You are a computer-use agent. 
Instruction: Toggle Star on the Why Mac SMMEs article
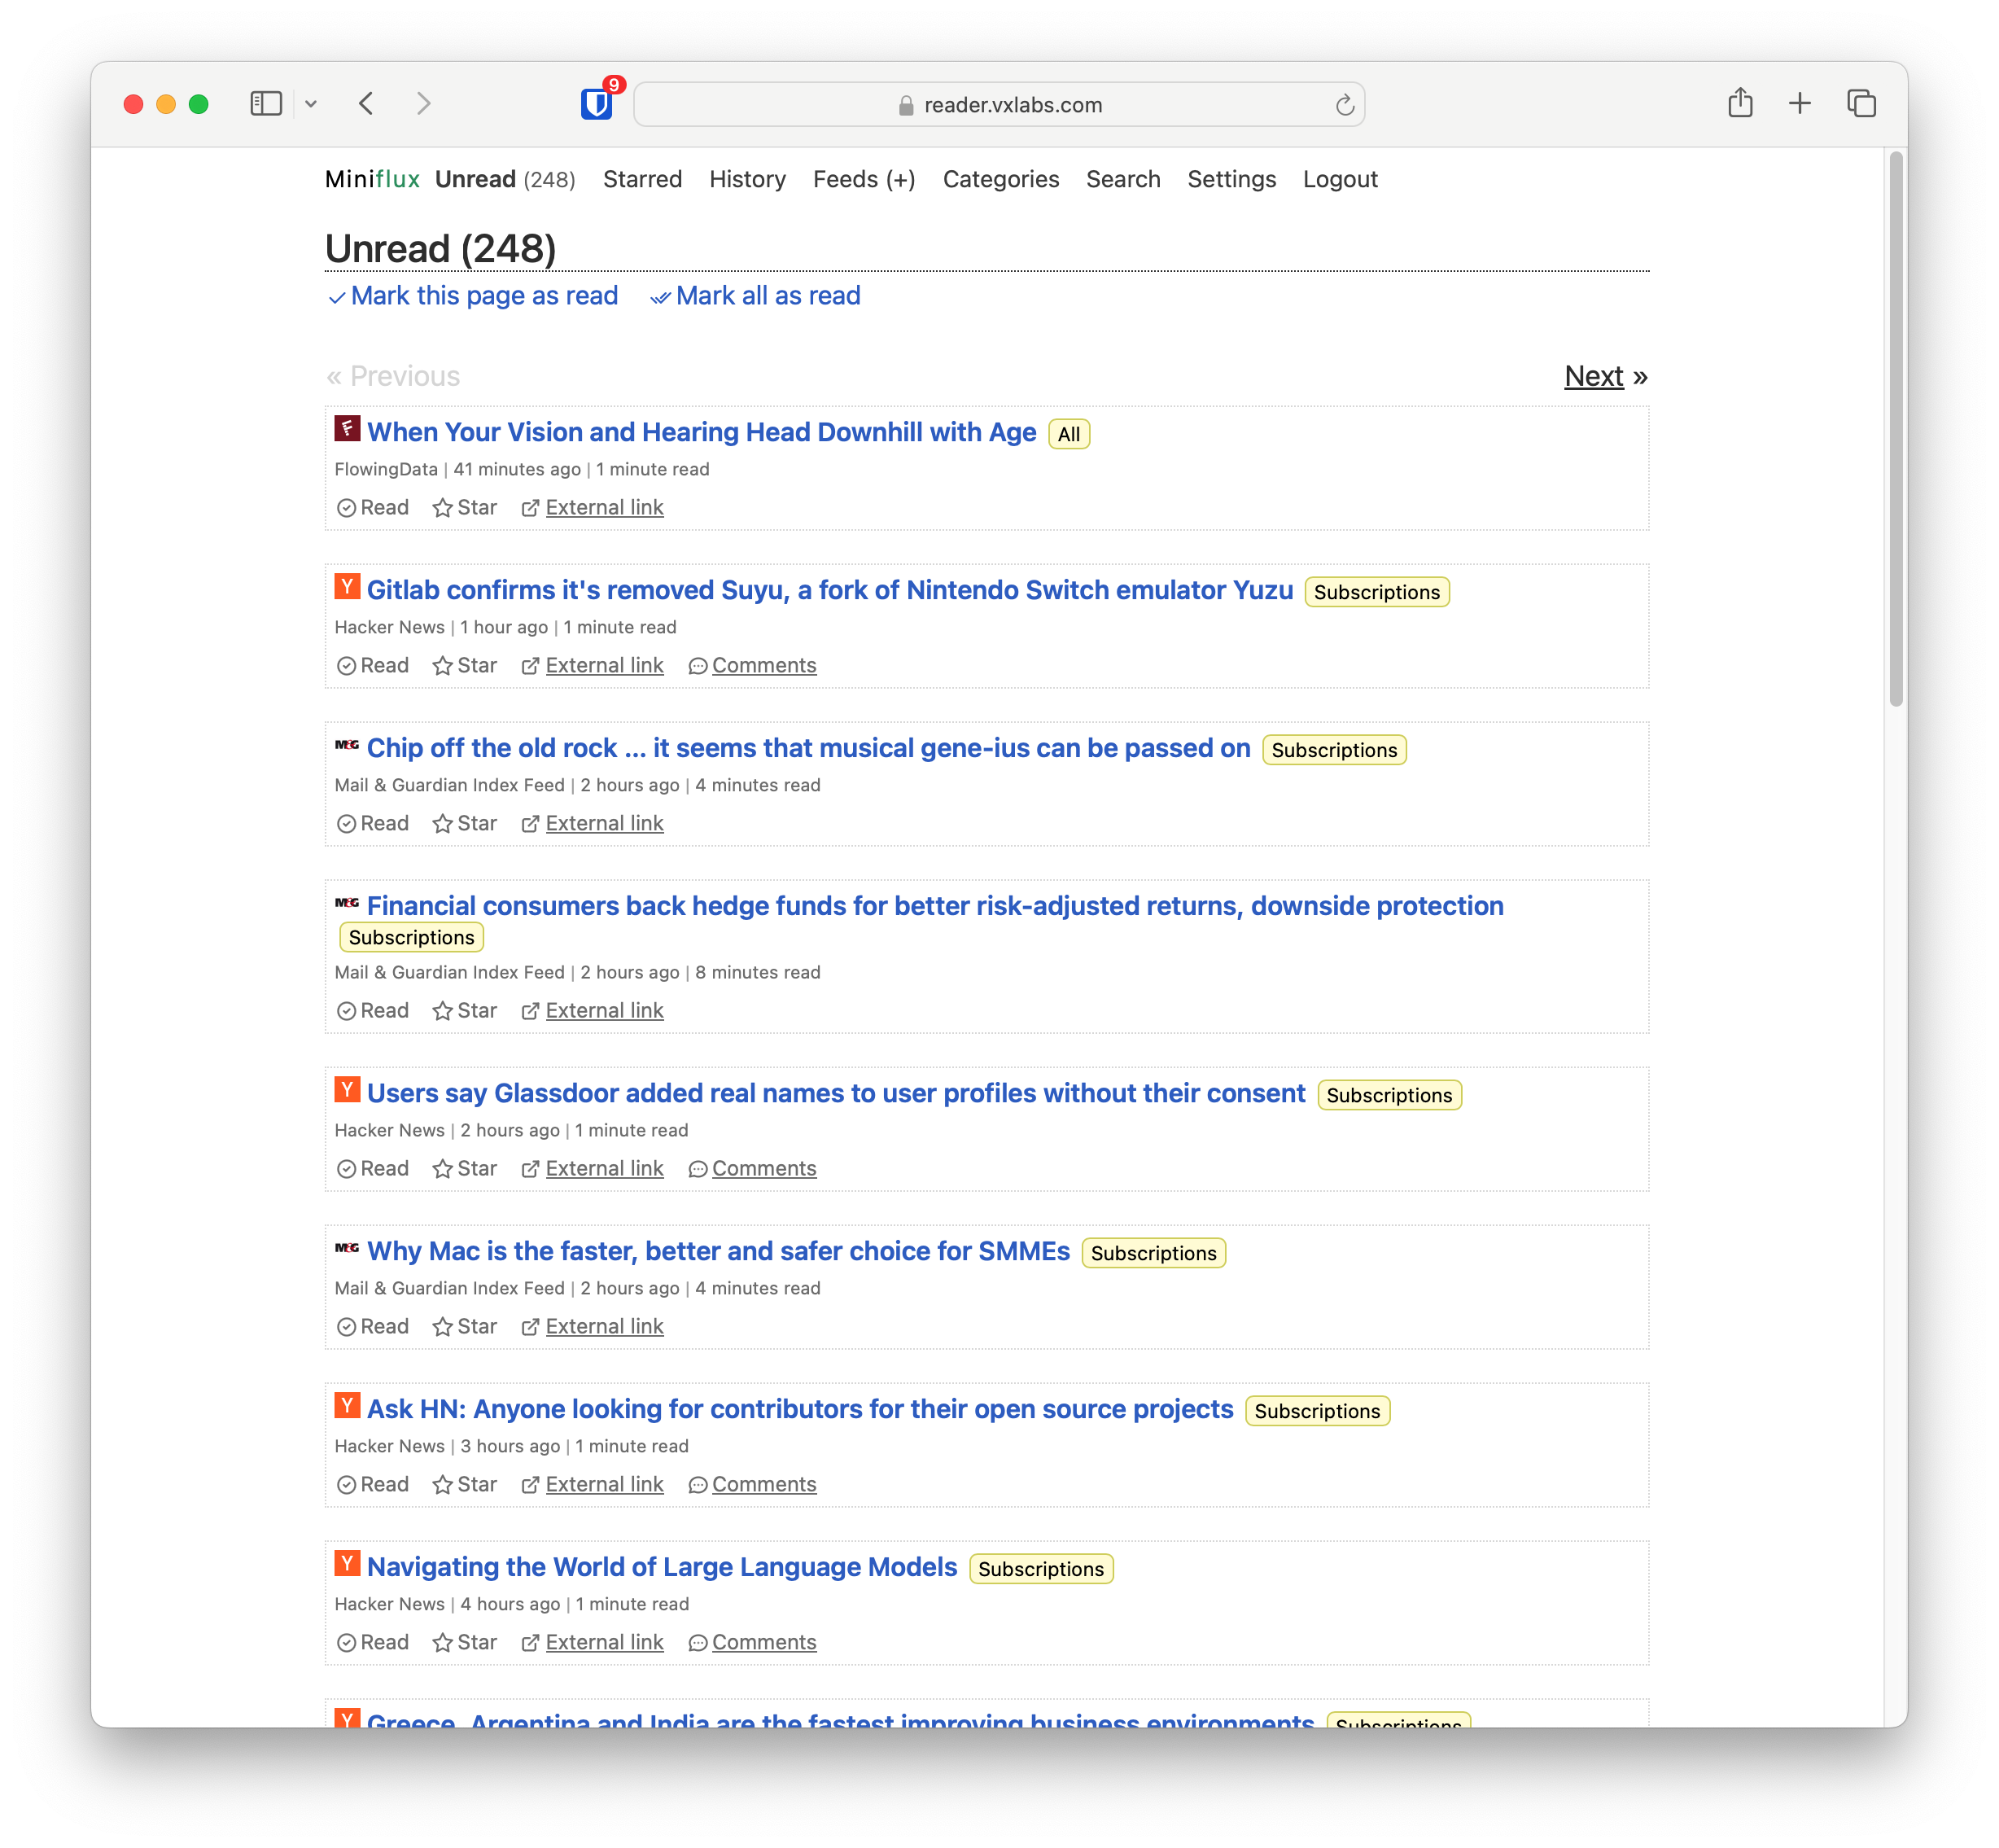(465, 1327)
